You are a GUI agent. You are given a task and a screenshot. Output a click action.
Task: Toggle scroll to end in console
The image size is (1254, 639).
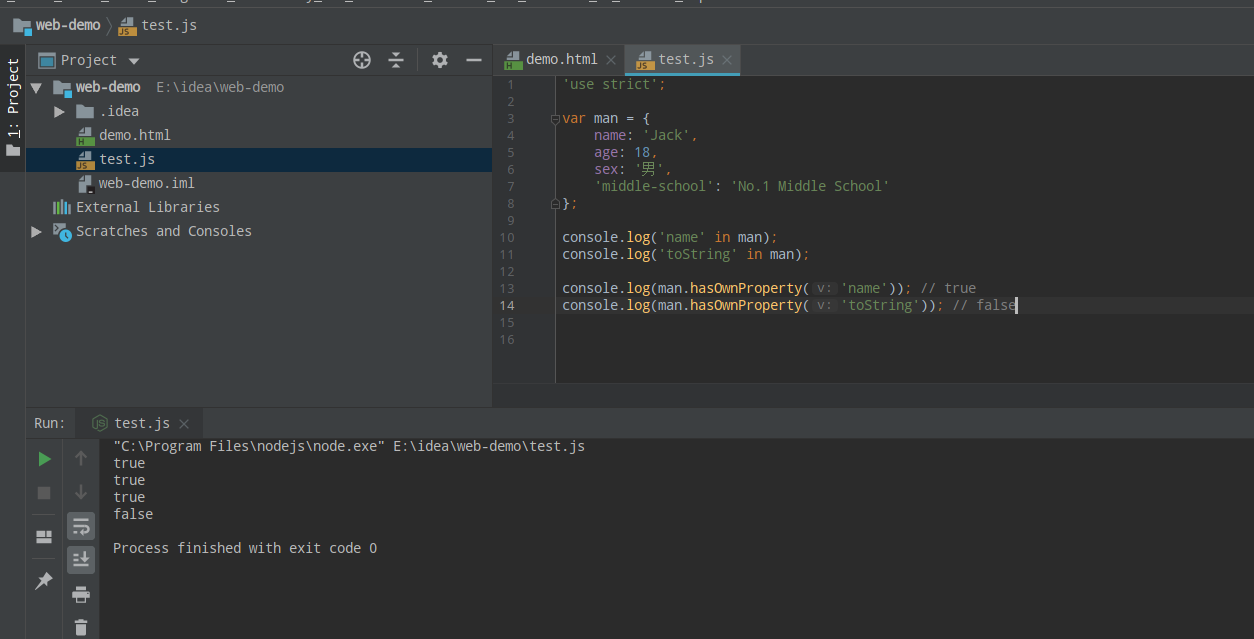click(x=81, y=559)
